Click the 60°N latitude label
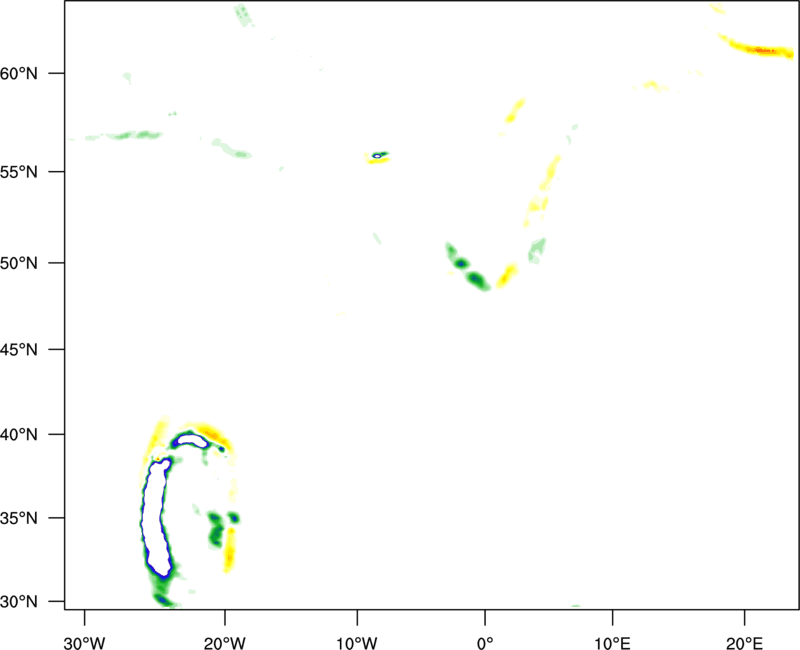Viewport: 800px width, 650px height. pyautogui.click(x=19, y=74)
